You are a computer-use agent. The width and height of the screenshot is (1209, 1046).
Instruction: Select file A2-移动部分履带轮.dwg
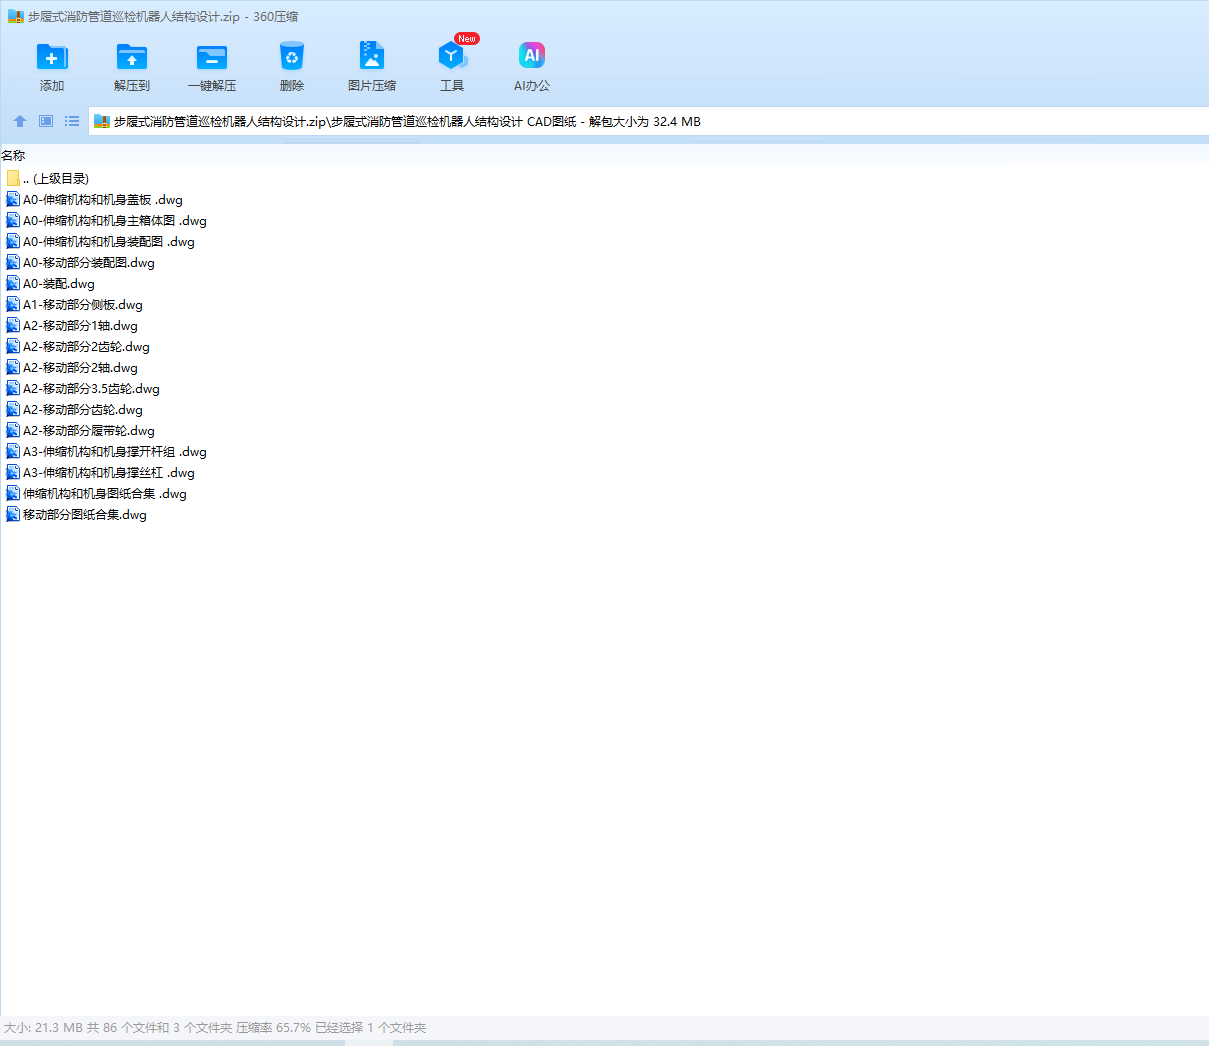[x=81, y=430]
